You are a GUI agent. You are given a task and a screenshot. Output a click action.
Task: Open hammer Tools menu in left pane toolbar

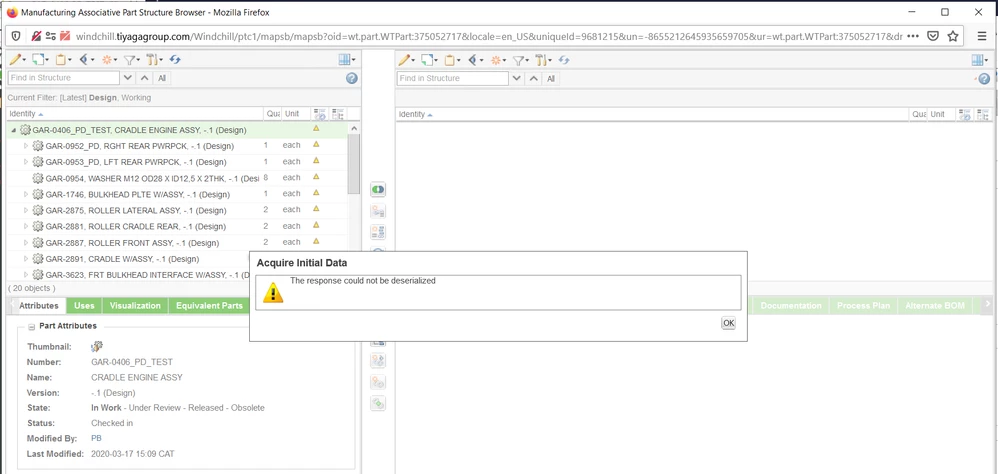[x=155, y=60]
